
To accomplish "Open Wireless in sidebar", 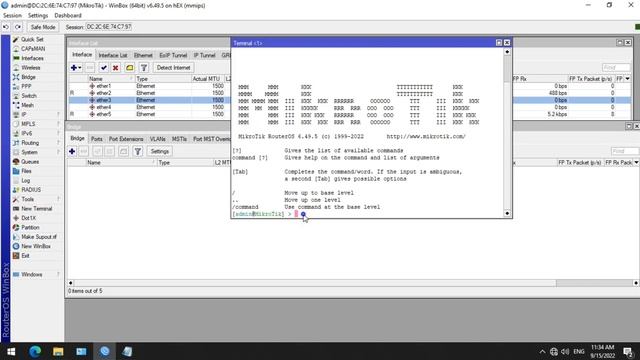I will point(31,68).
